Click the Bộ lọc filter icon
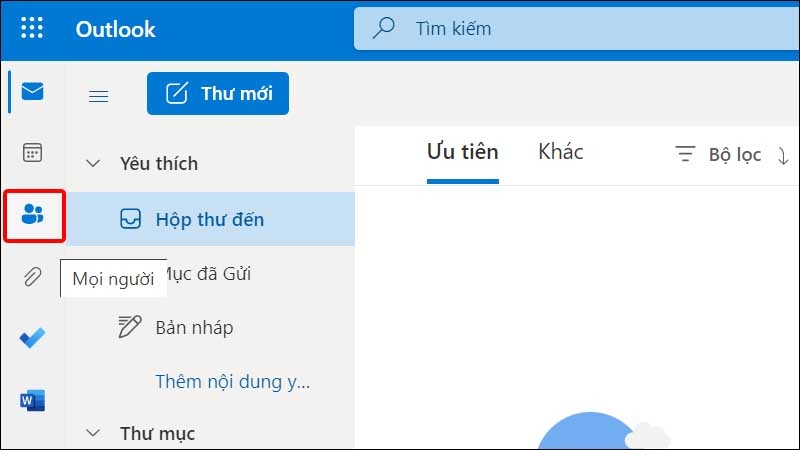Screen dimensions: 800x450 coord(685,154)
